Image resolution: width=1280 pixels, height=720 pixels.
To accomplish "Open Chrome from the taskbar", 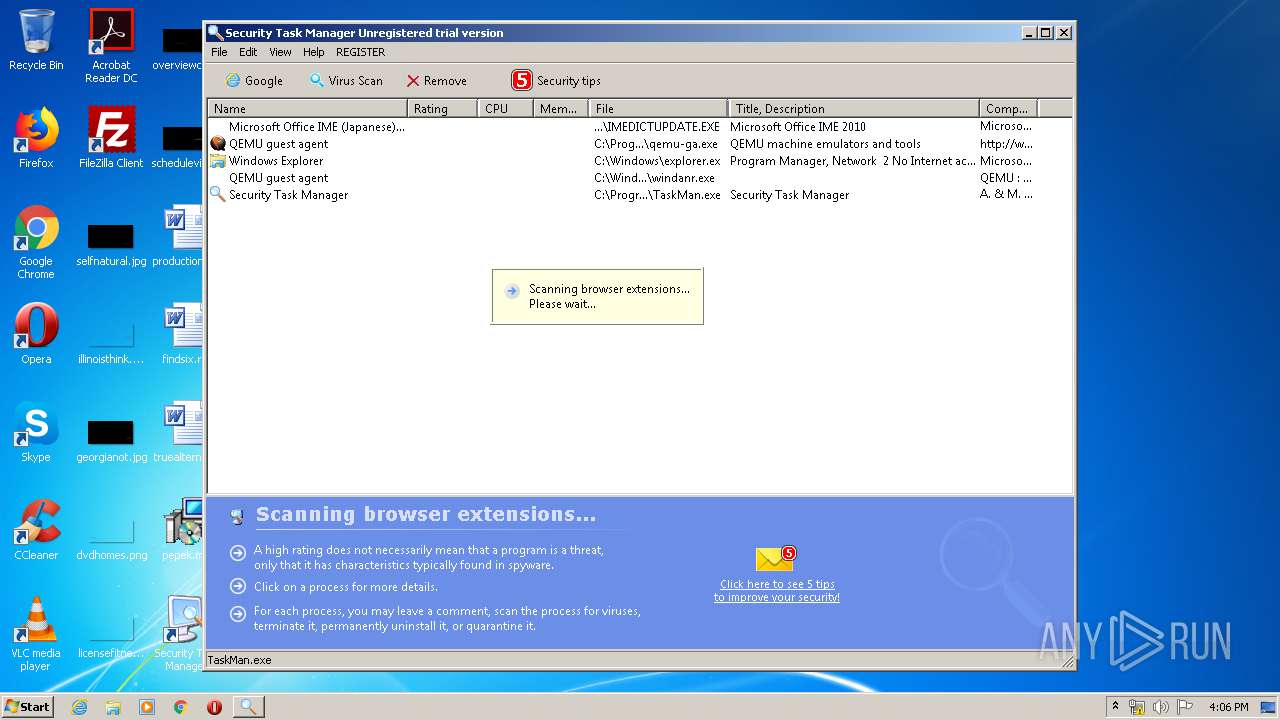I will tap(181, 707).
